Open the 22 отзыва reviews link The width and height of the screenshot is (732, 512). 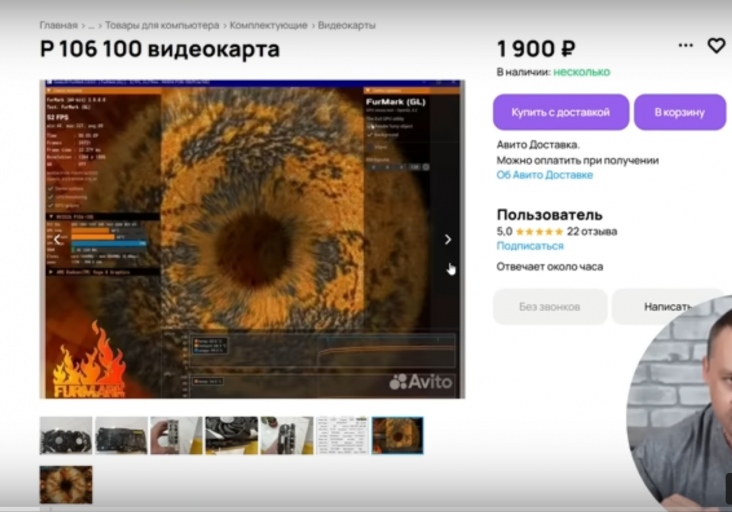click(x=592, y=231)
